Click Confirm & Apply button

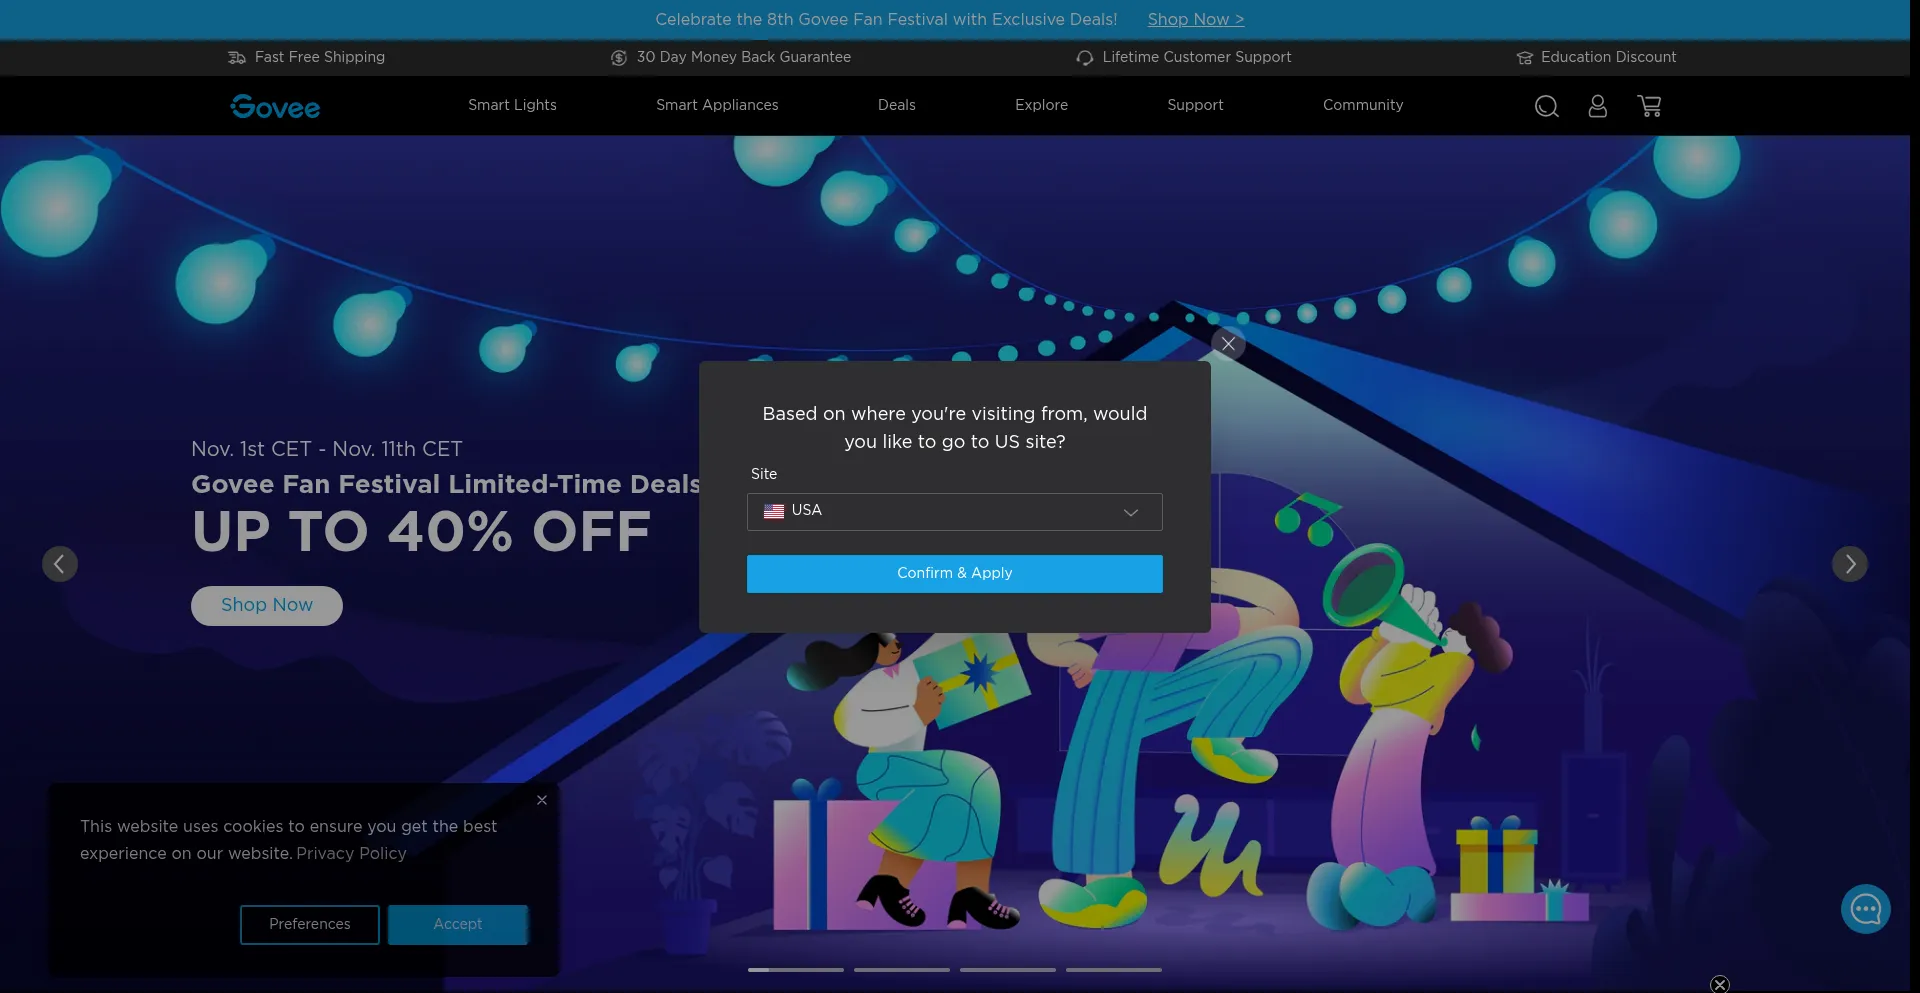pyautogui.click(x=954, y=574)
